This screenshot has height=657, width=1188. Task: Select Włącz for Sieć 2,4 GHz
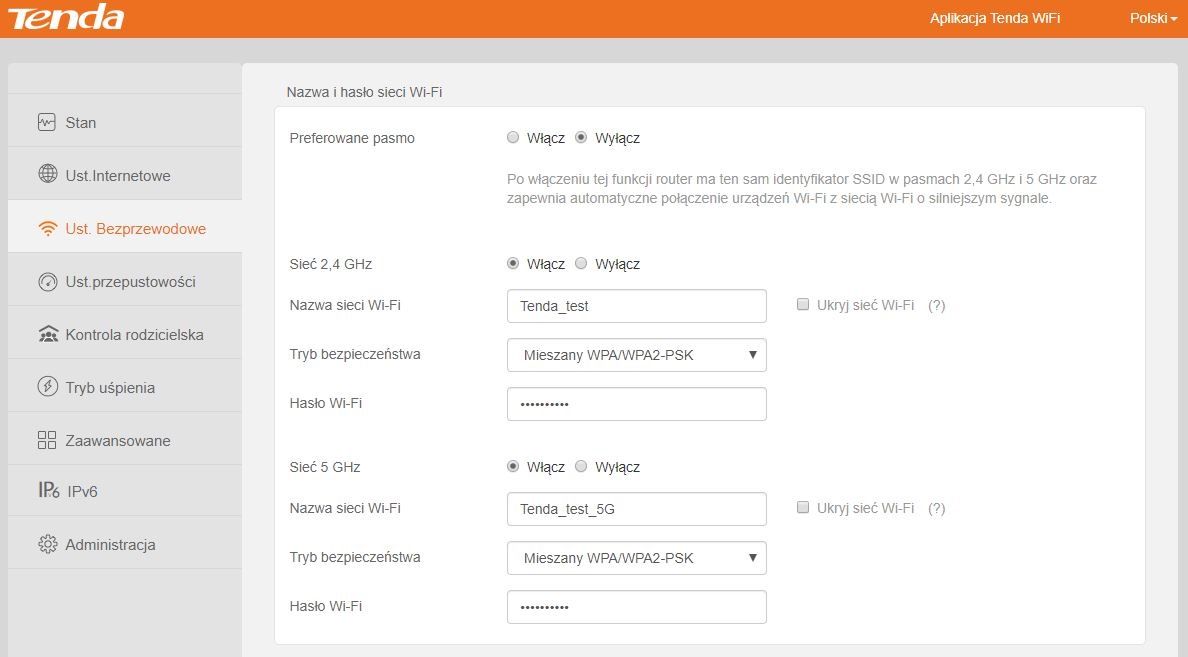point(513,263)
